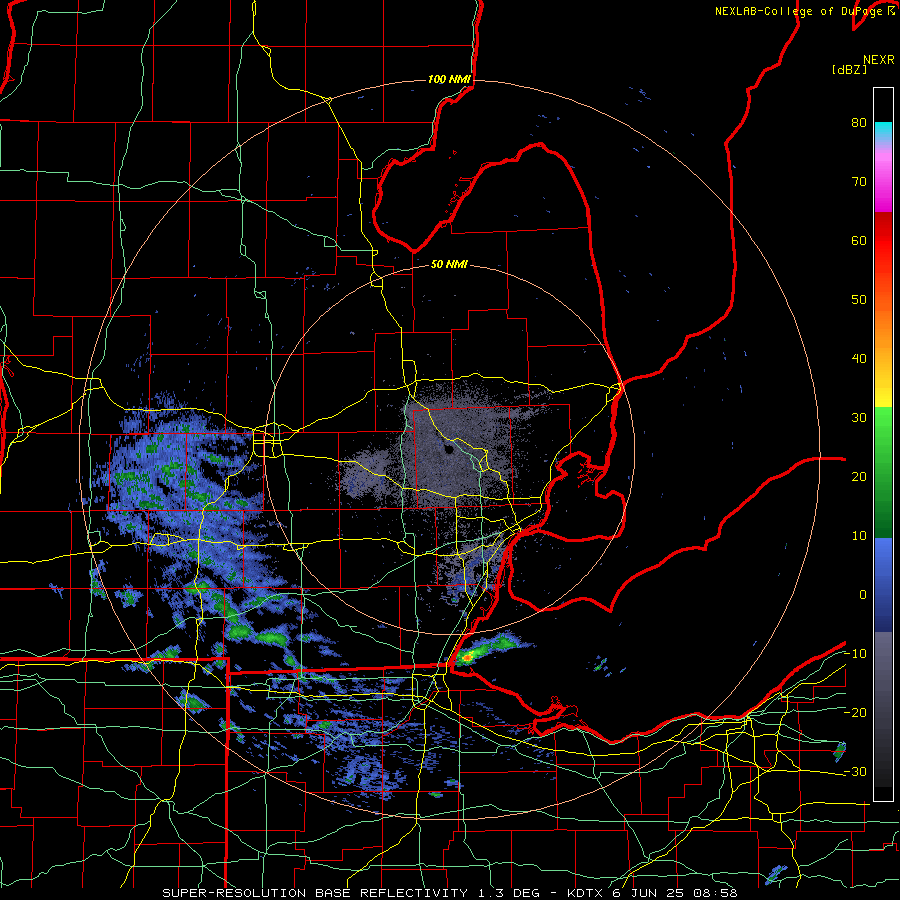The height and width of the screenshot is (900, 900).
Task: Click the -10 value on the dBZ scale
Action: (x=855, y=654)
